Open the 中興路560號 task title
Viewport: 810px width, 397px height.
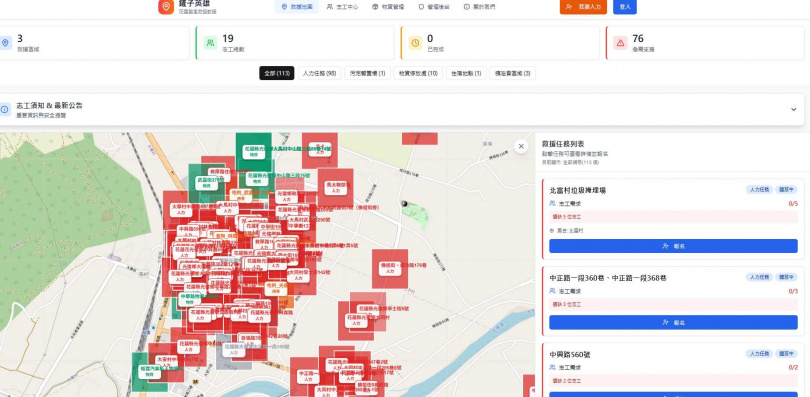coord(570,355)
